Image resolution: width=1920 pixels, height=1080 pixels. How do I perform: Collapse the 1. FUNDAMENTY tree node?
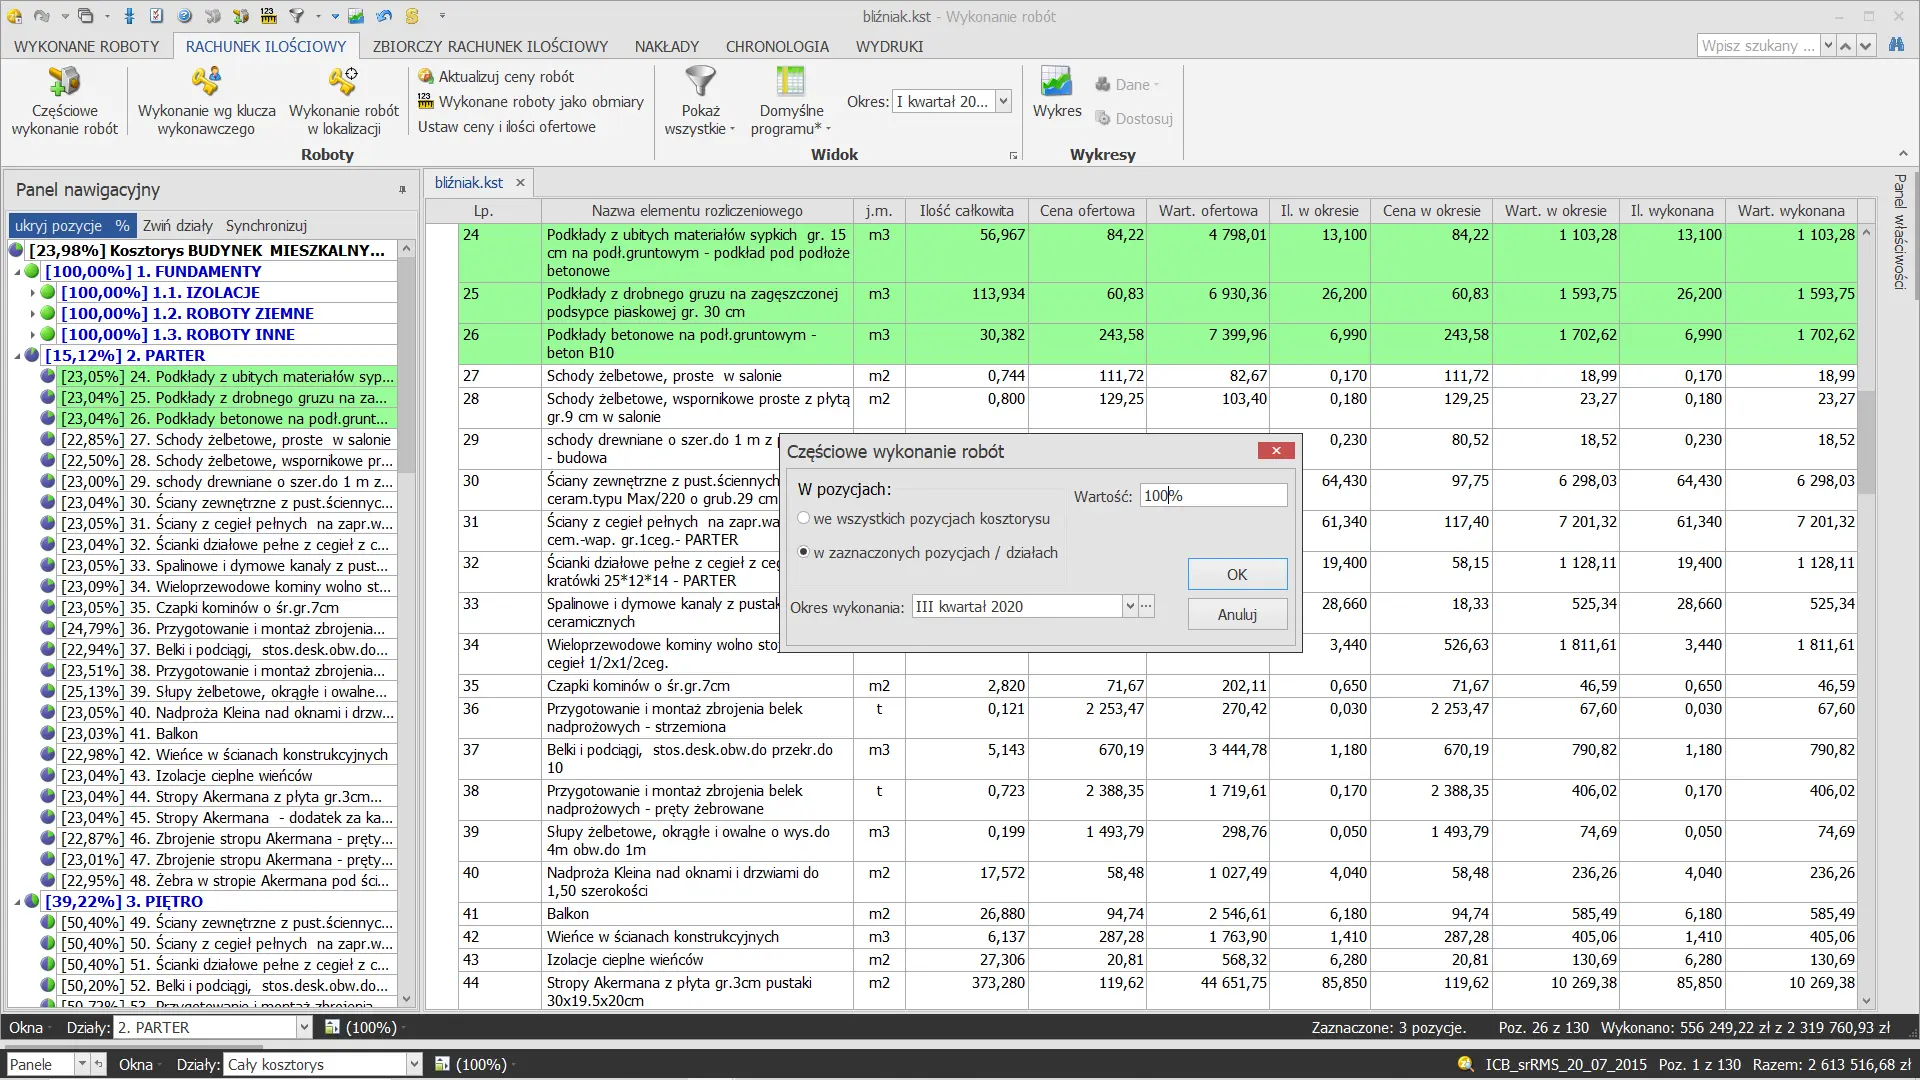click(17, 272)
